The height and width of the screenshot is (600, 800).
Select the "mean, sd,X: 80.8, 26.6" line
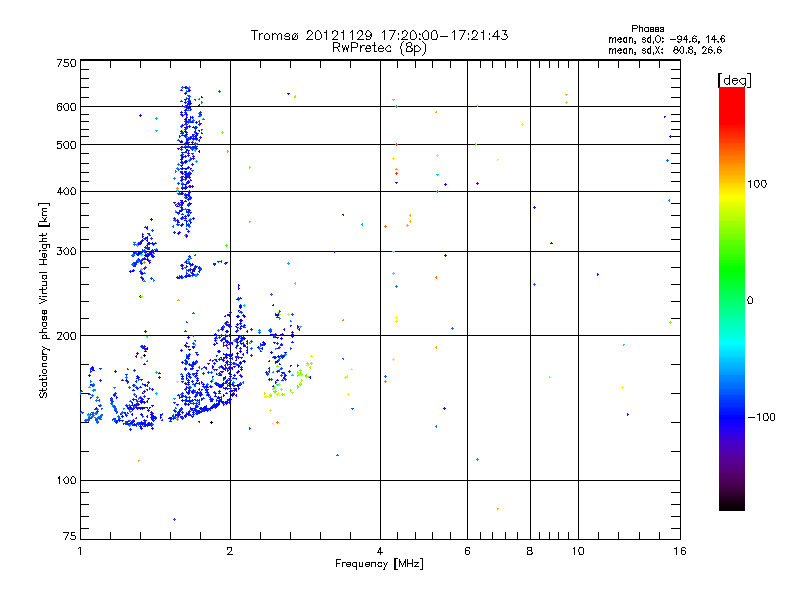click(665, 50)
